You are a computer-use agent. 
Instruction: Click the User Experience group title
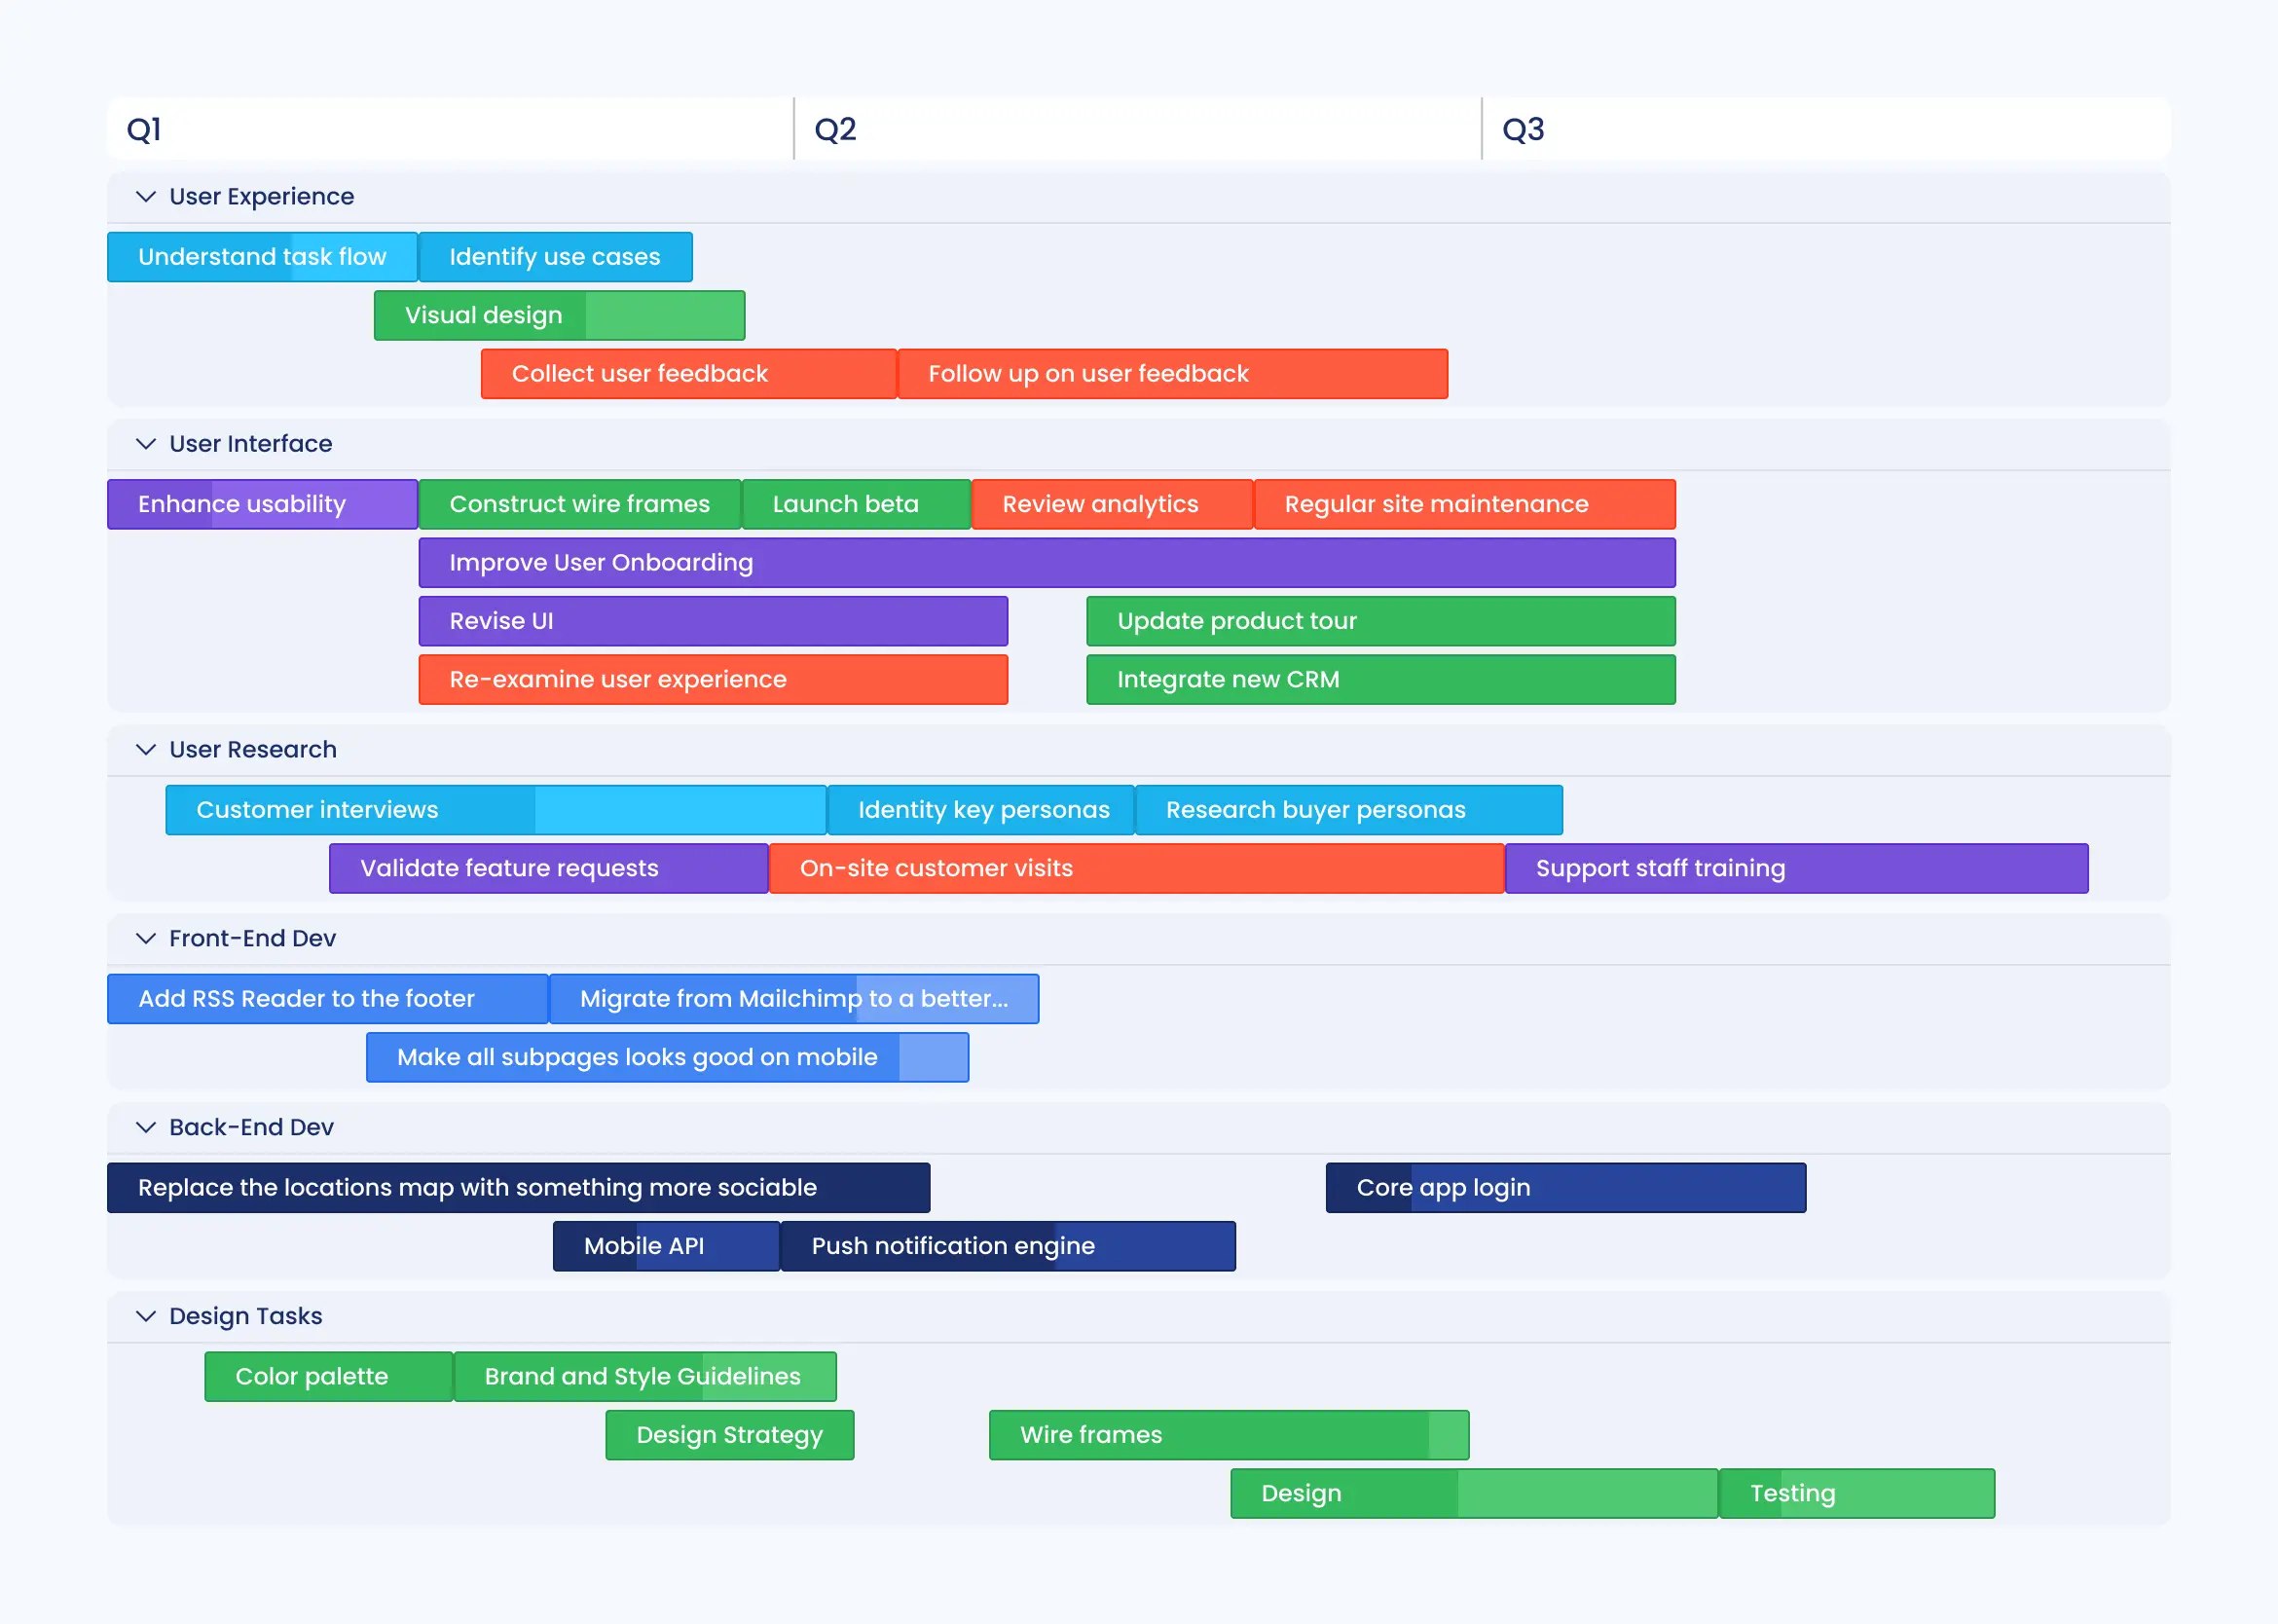tap(262, 196)
